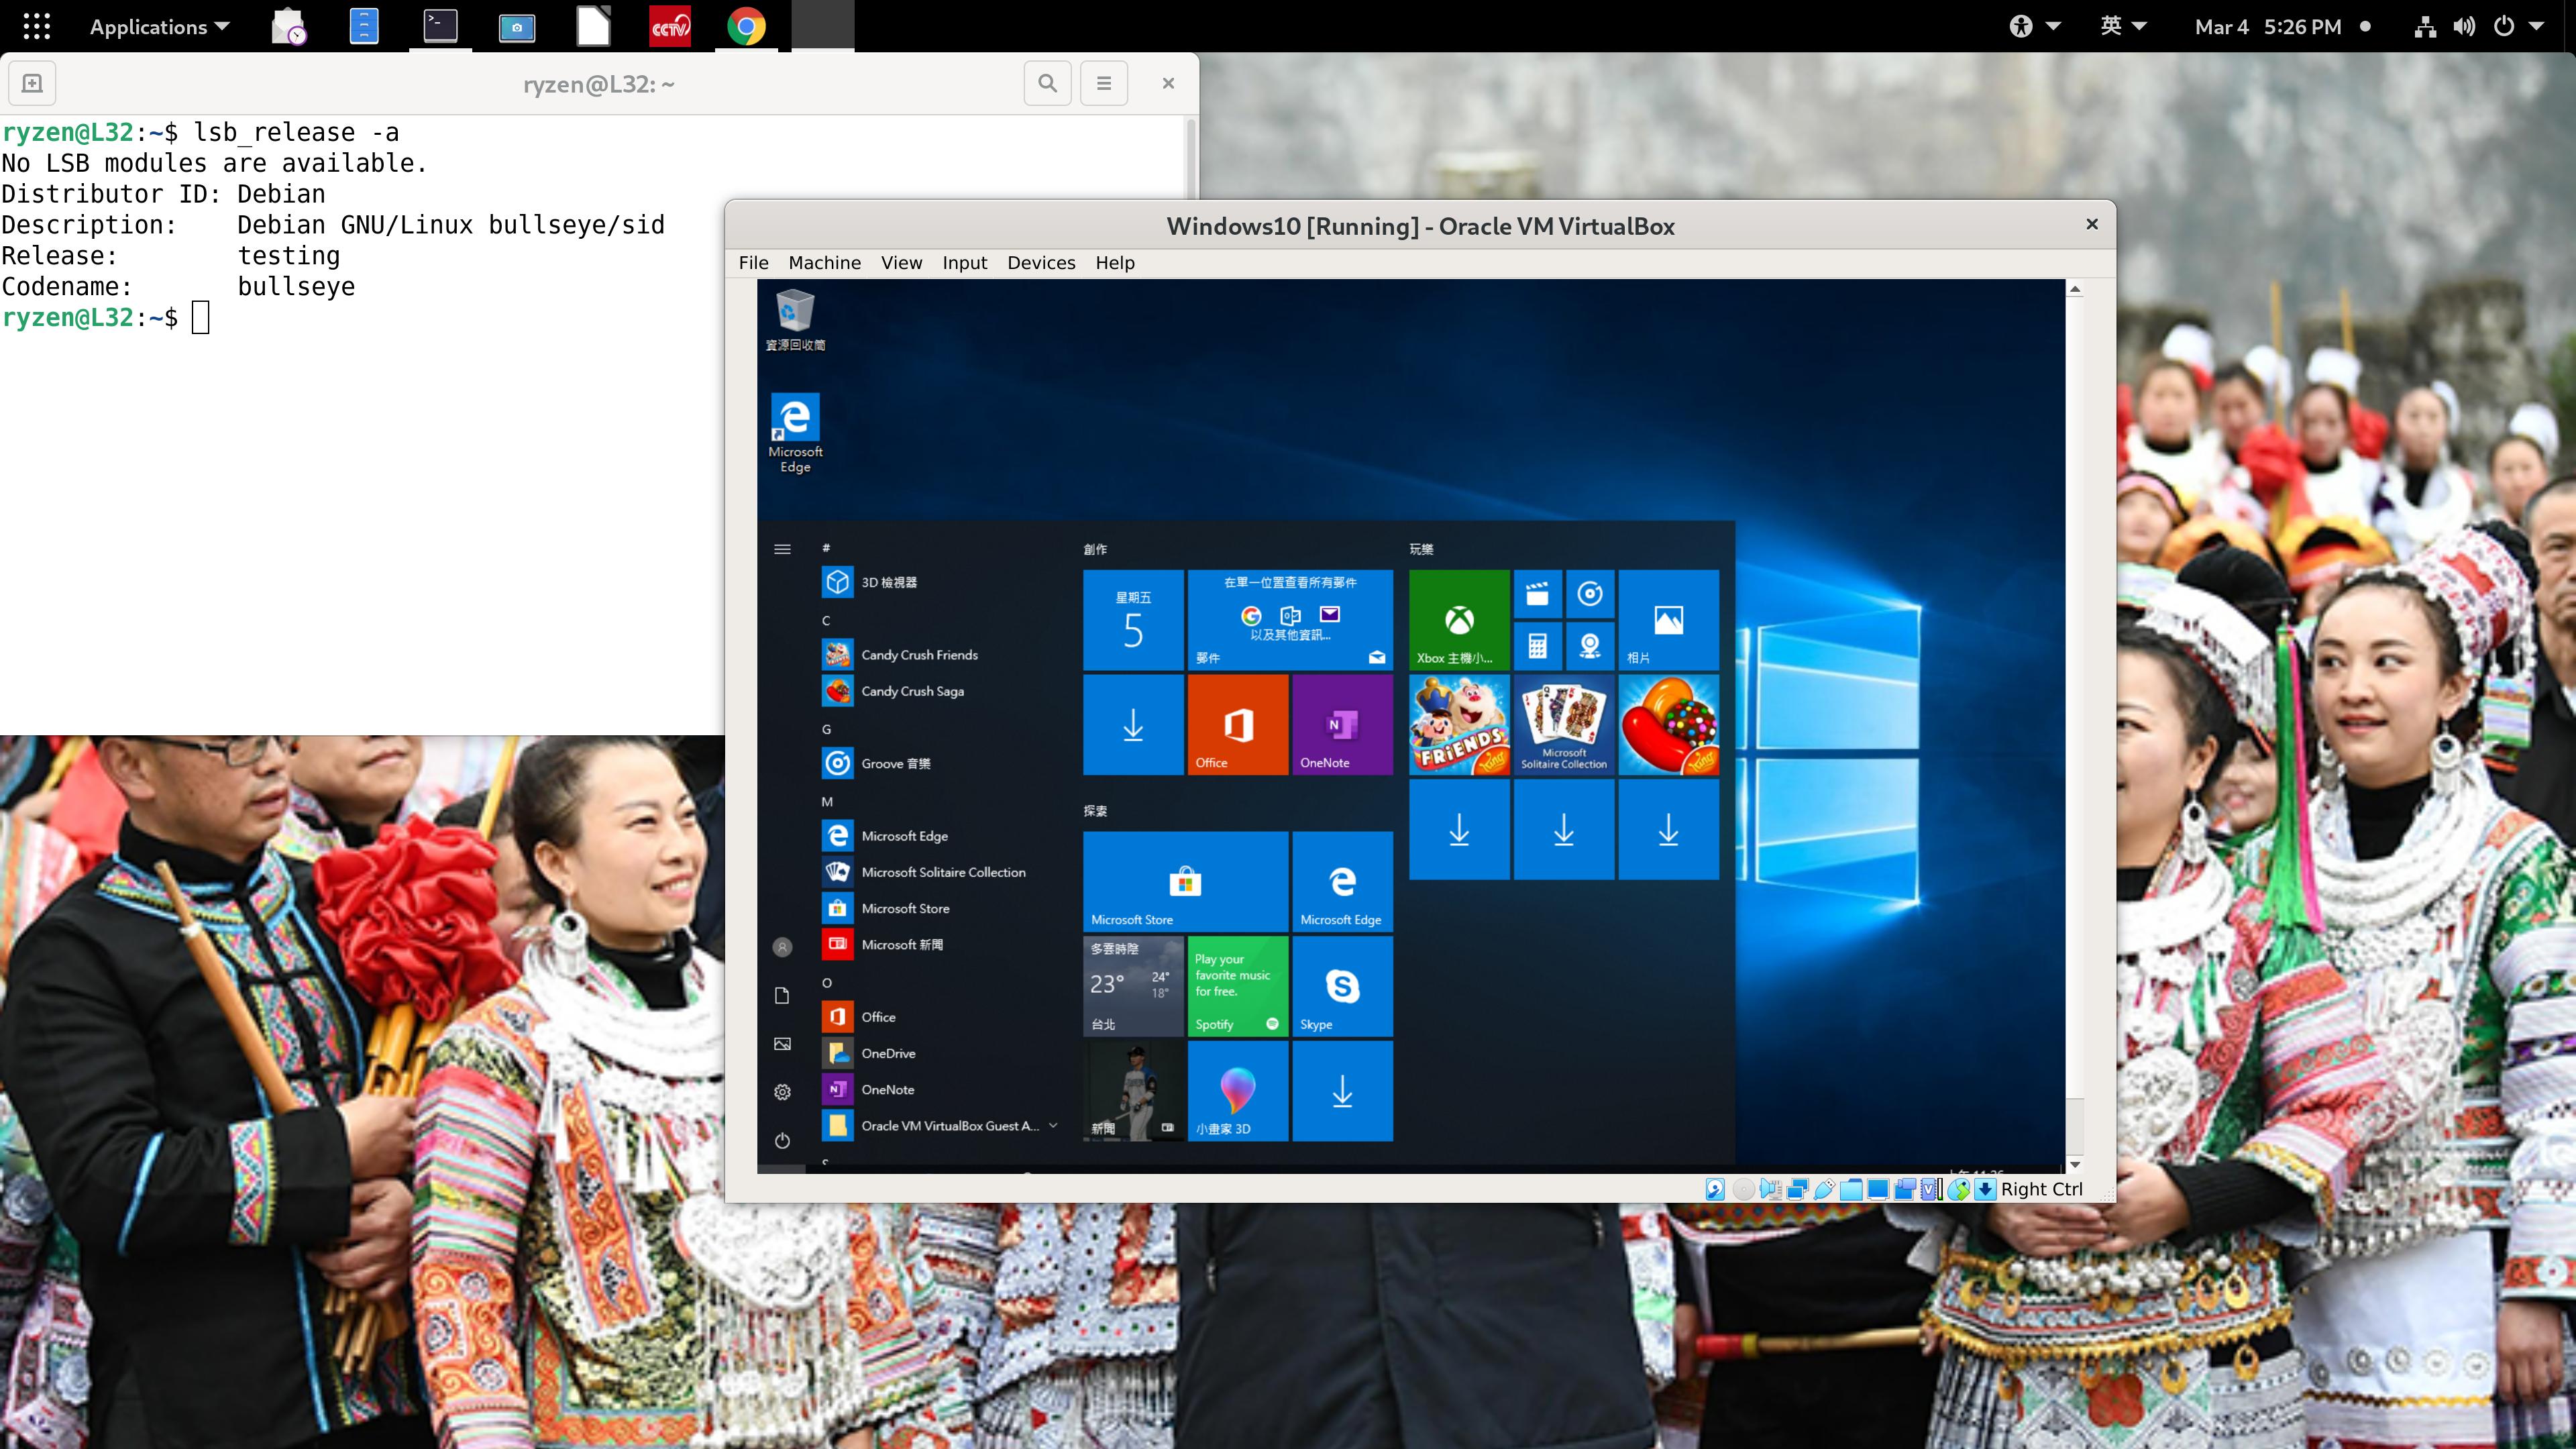Open the Microsoft Store tile
The height and width of the screenshot is (1449, 2576).
(1185, 881)
